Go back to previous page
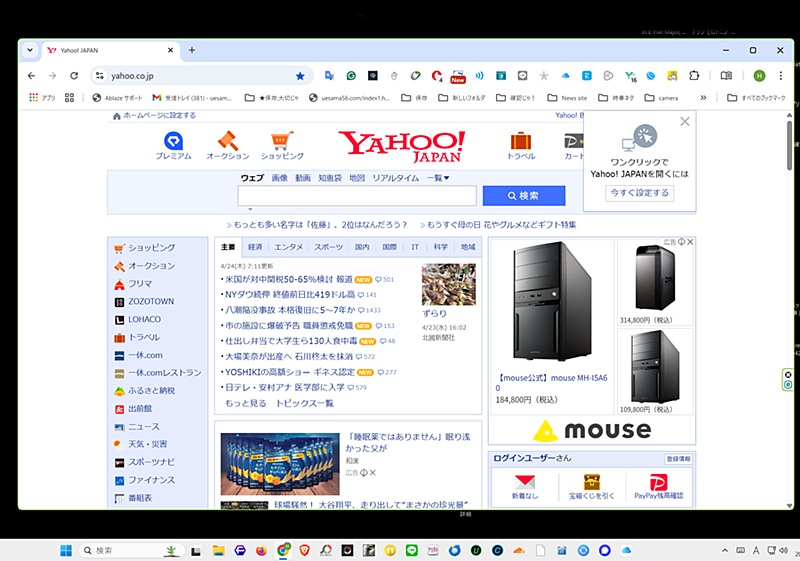This screenshot has width=800, height=561. [32, 75]
